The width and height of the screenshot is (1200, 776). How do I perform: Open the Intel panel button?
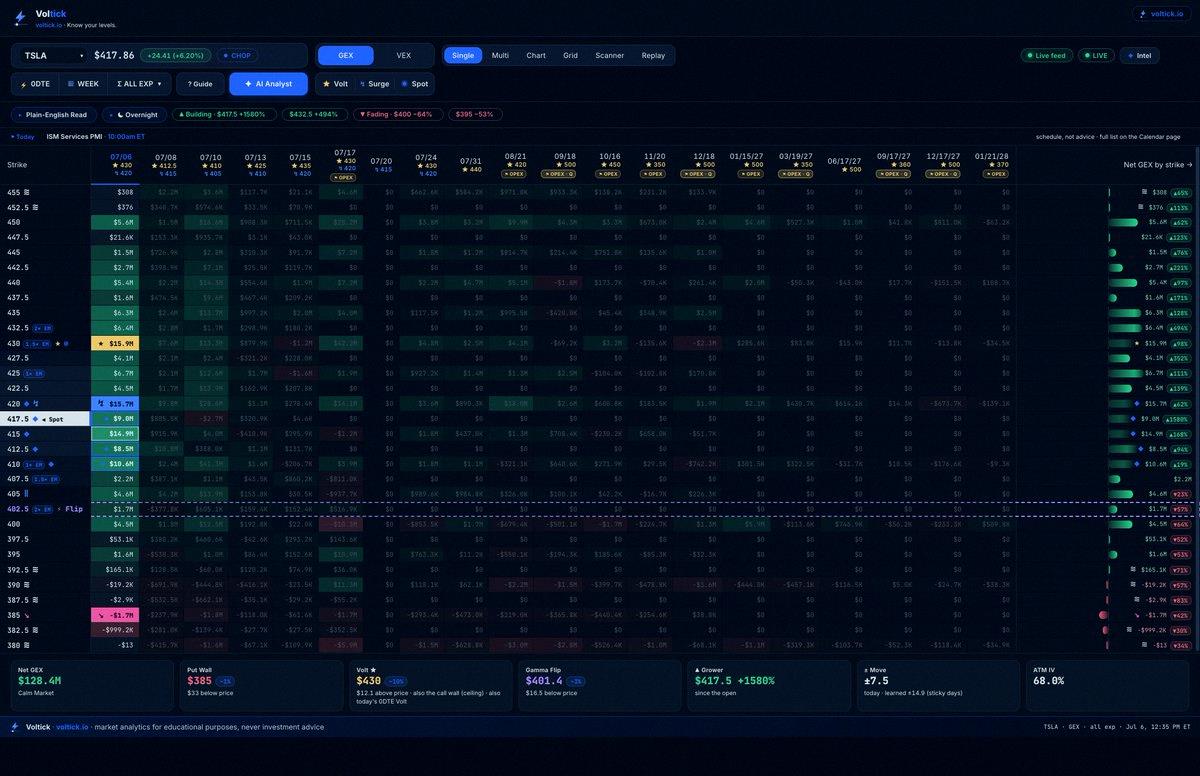tap(1140, 56)
